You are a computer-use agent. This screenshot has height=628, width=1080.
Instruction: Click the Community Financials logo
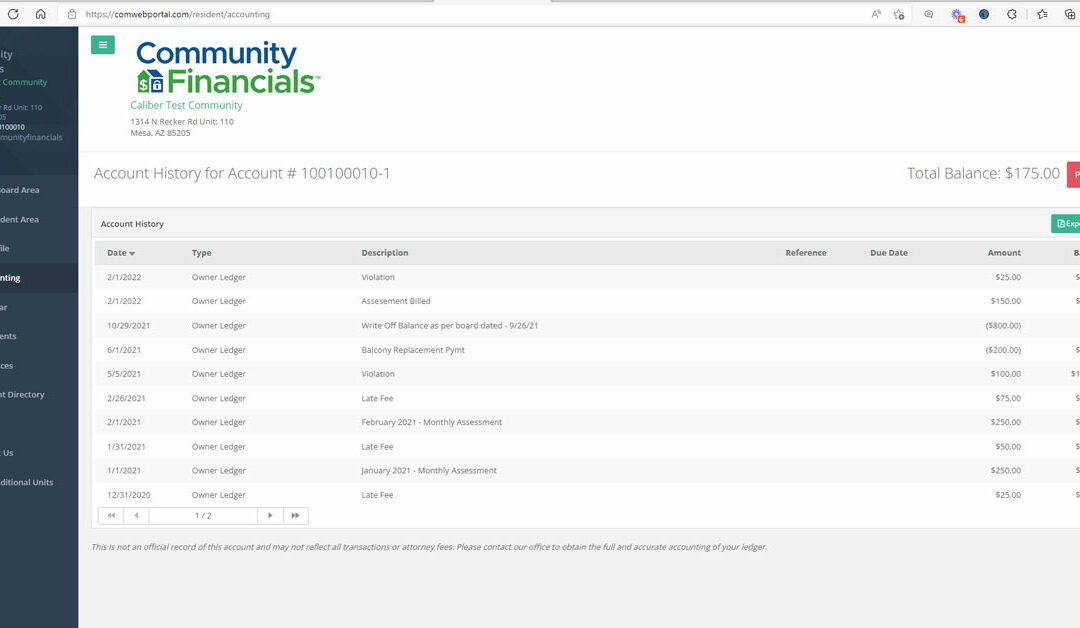coord(227,68)
